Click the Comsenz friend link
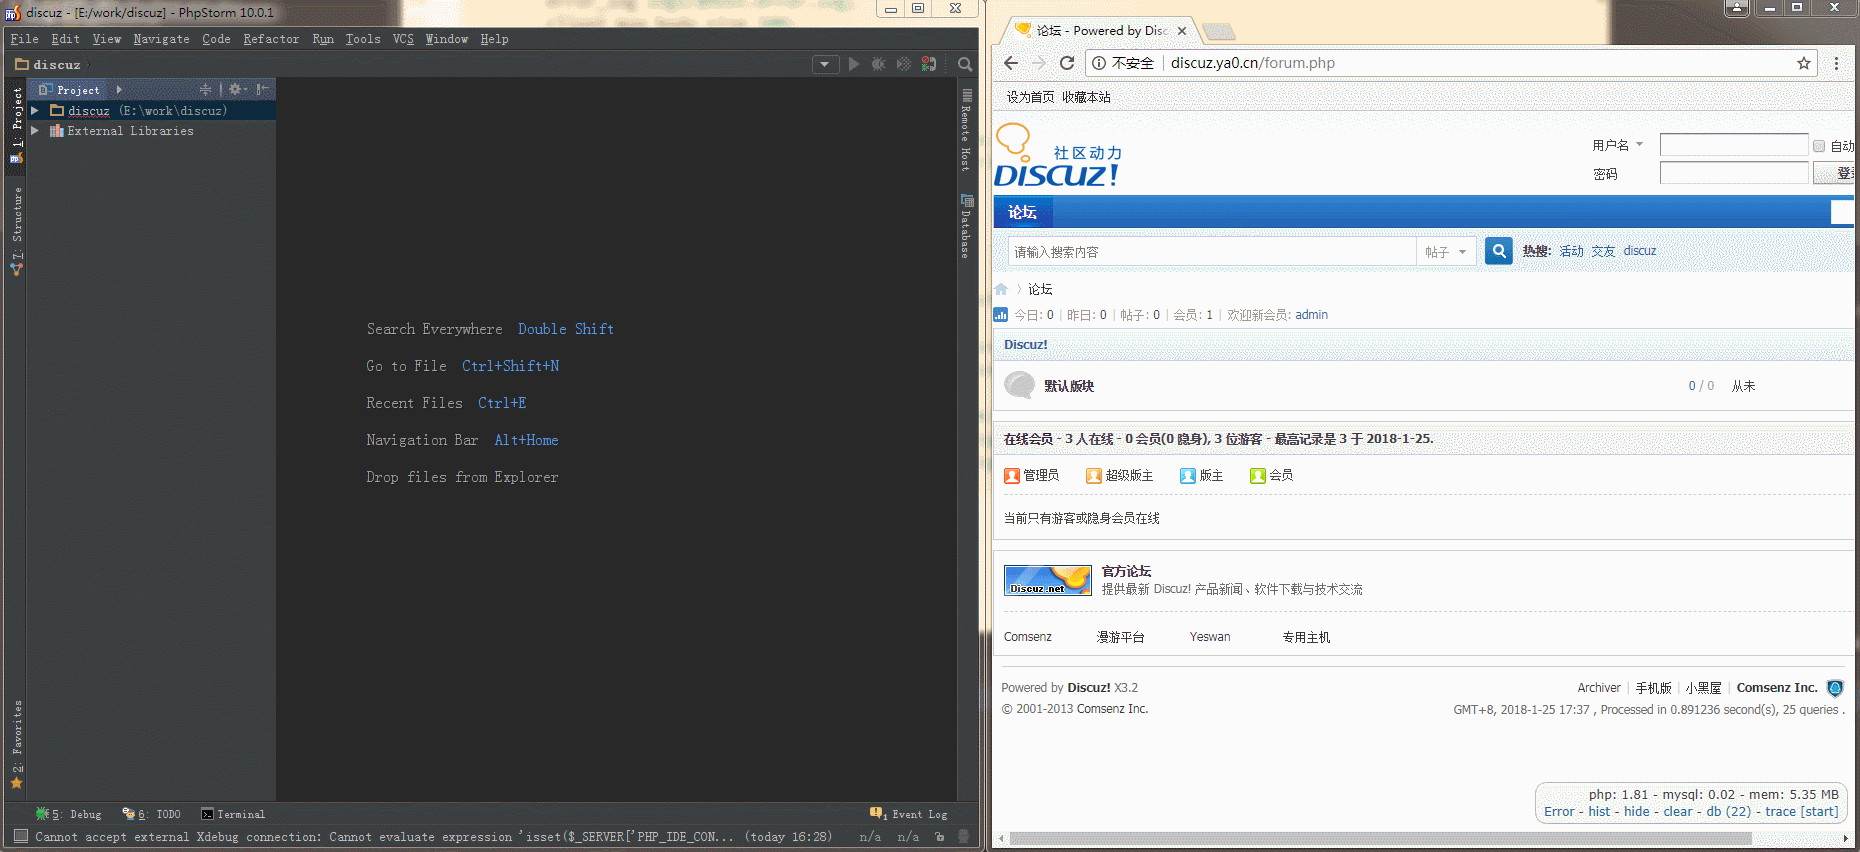 coord(1028,637)
